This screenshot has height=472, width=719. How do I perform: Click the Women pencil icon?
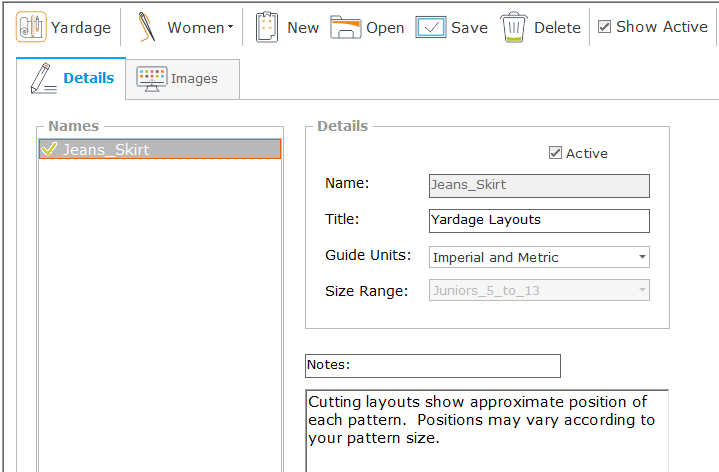[x=147, y=27]
